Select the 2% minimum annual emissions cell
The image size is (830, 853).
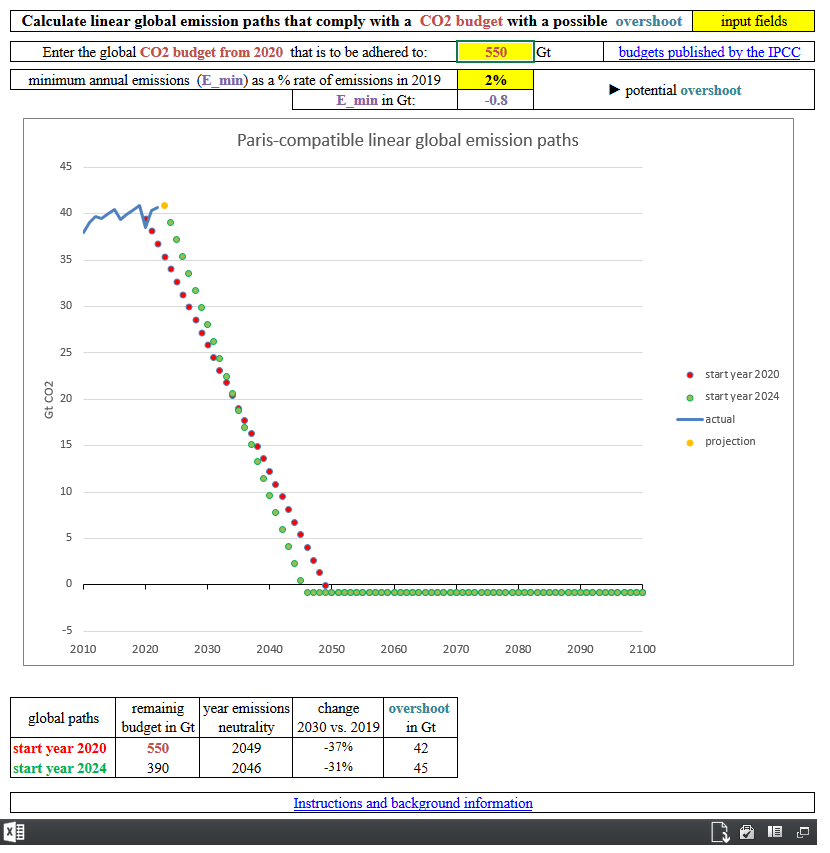(x=495, y=80)
